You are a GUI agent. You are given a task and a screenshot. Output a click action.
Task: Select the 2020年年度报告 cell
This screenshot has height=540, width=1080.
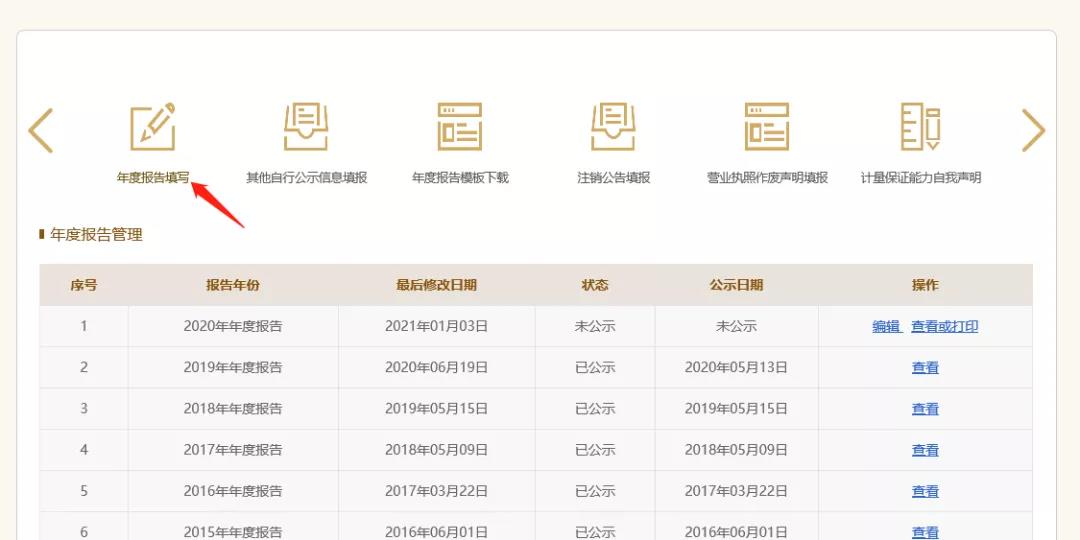pyautogui.click(x=233, y=326)
